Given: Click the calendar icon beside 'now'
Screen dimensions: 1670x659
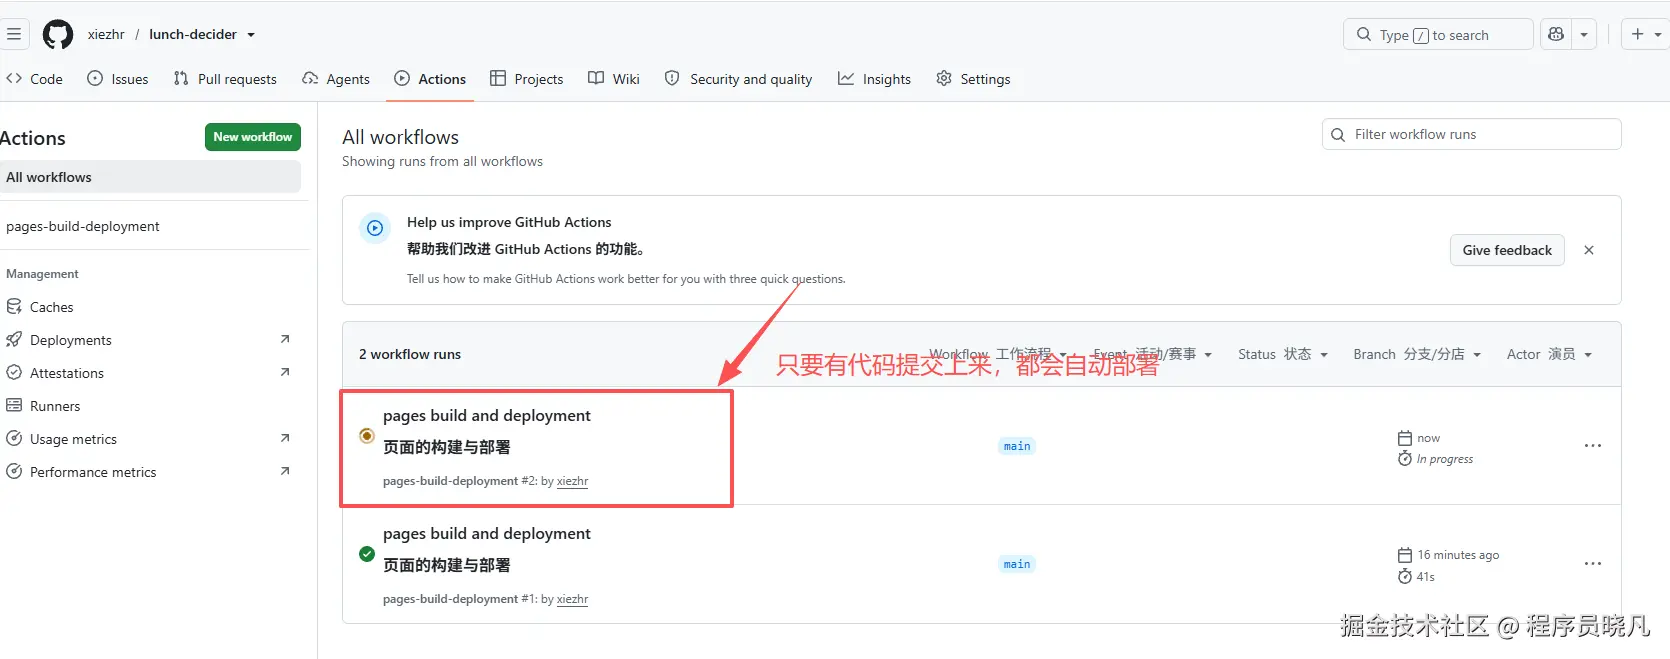Looking at the screenshot, I should click(1405, 438).
